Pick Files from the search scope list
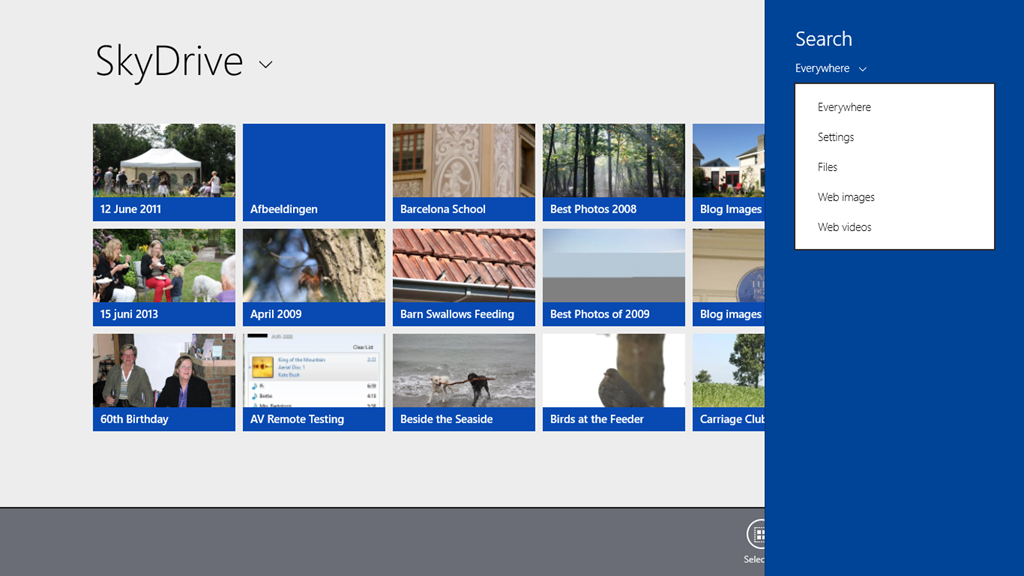 (828, 167)
